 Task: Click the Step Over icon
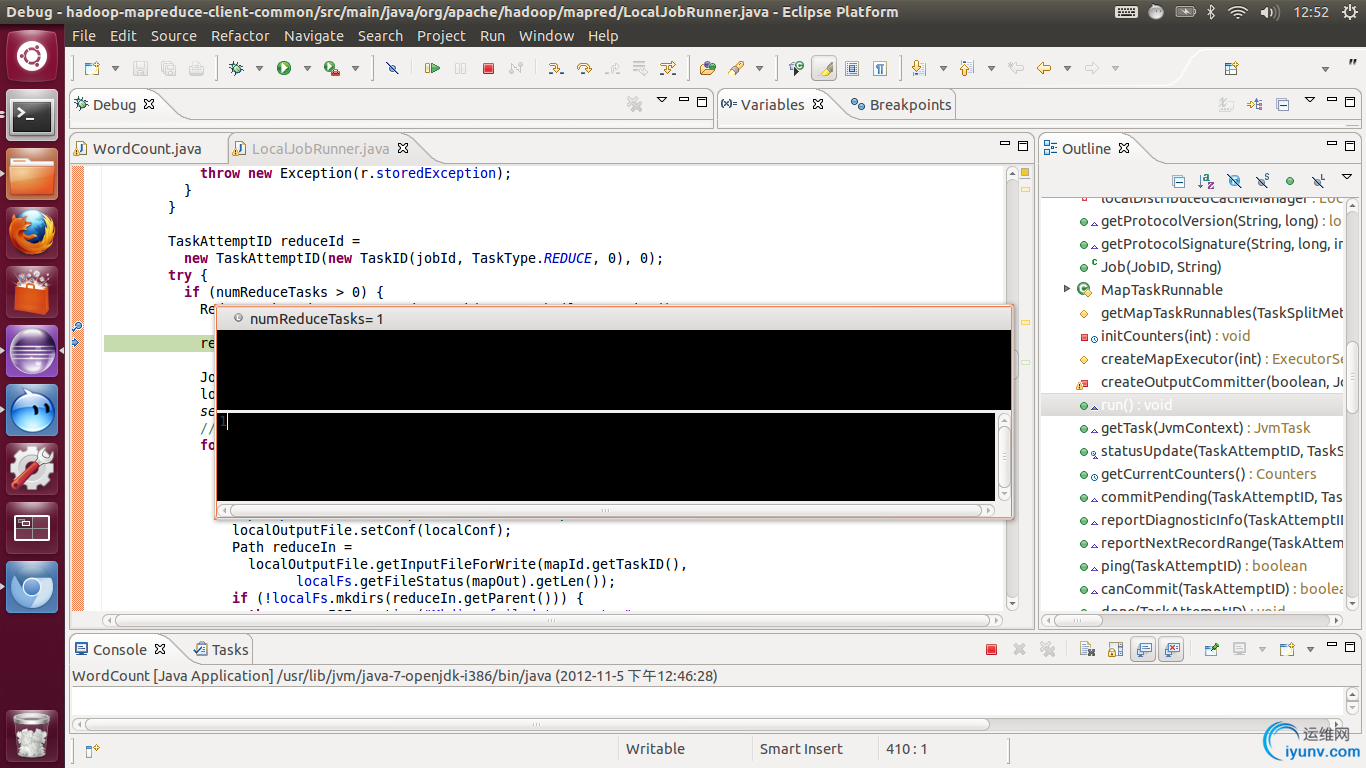coord(584,68)
